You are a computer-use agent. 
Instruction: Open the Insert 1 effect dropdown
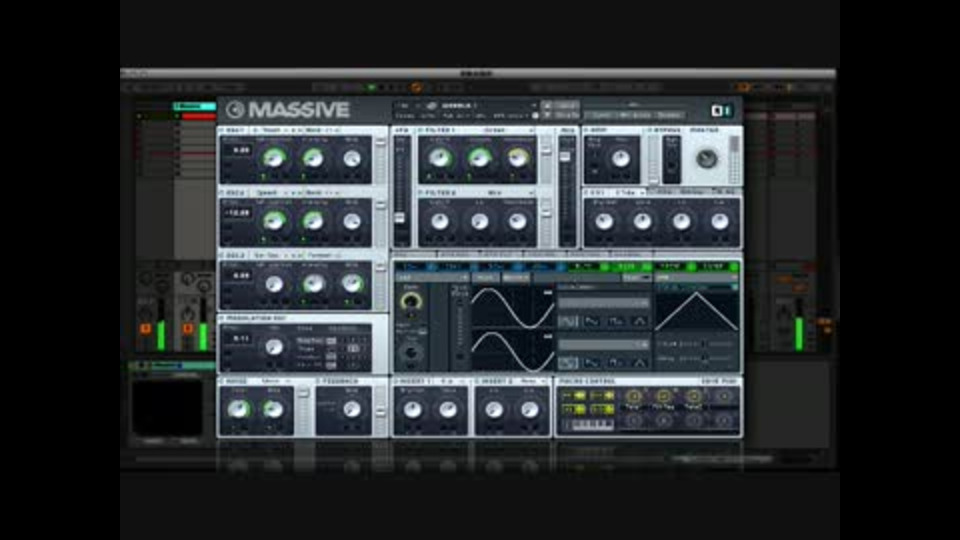coord(452,381)
